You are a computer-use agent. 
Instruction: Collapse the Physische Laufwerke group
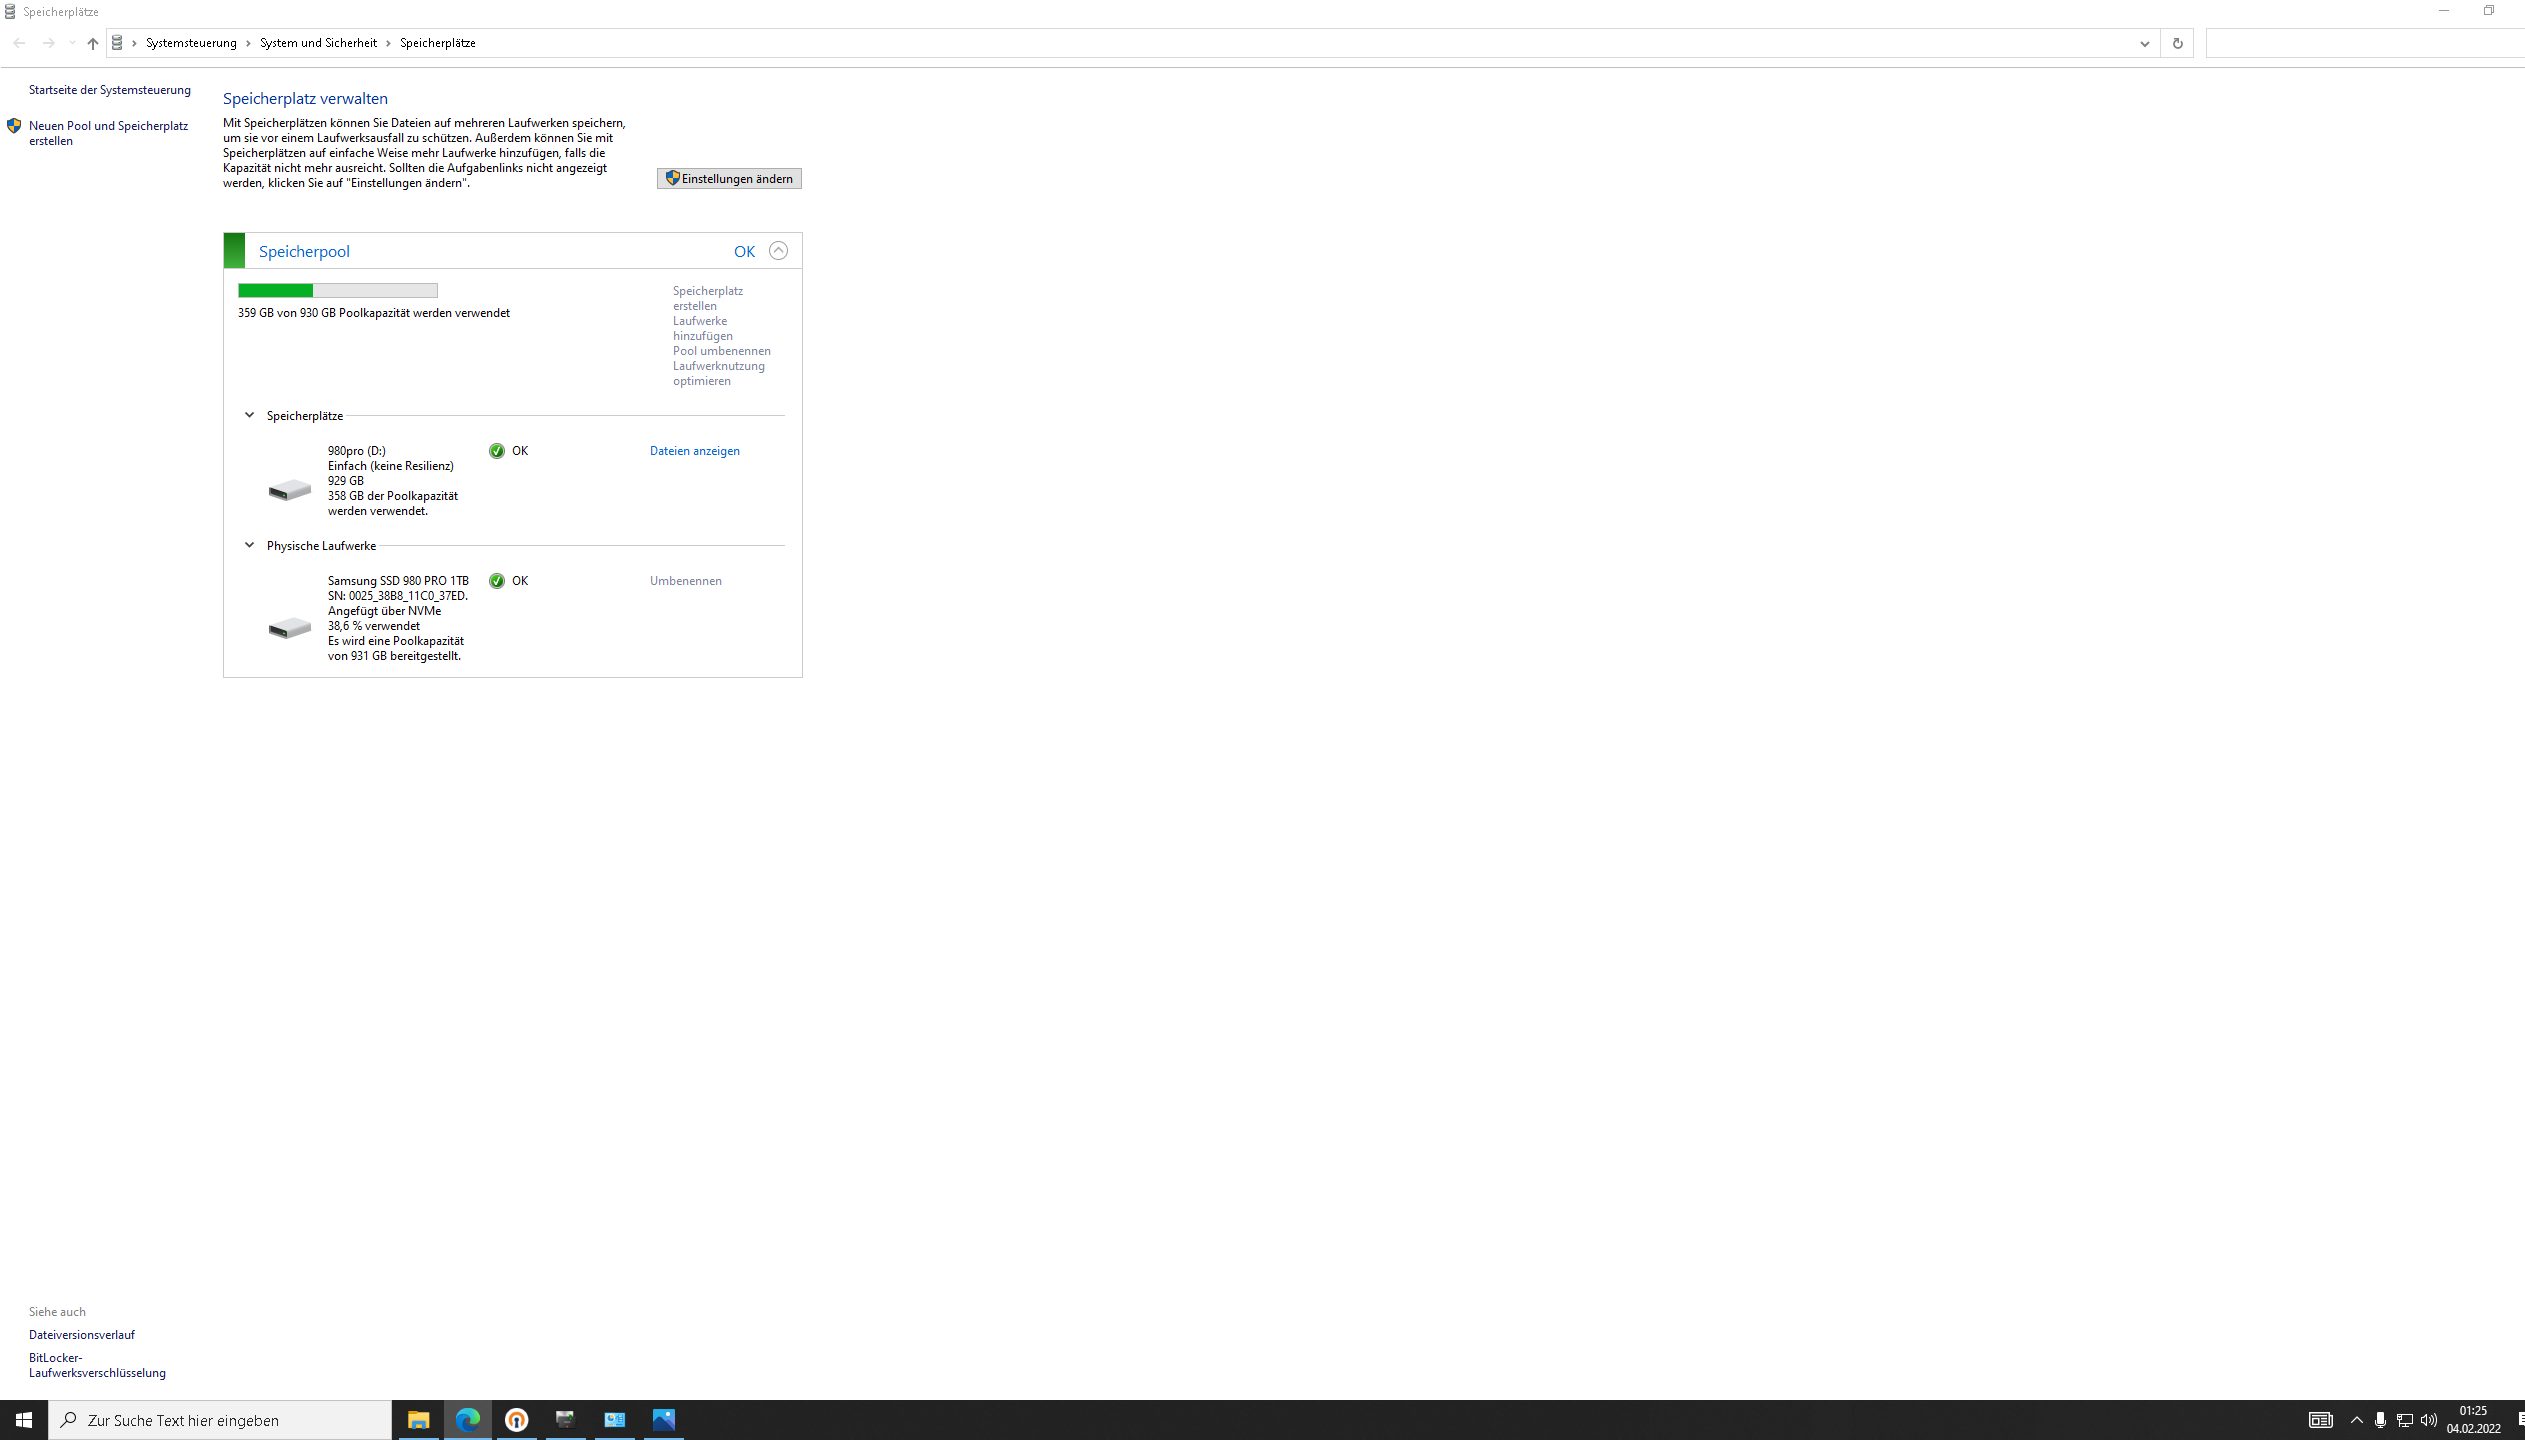click(x=249, y=545)
